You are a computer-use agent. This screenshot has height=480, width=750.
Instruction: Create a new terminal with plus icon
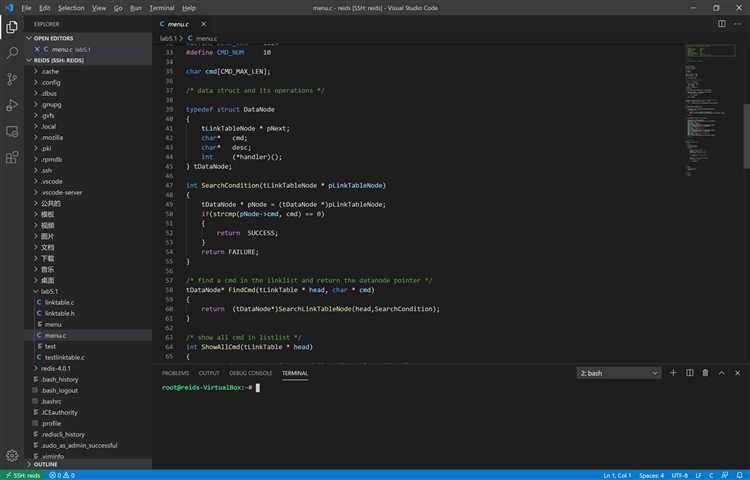[673, 373]
